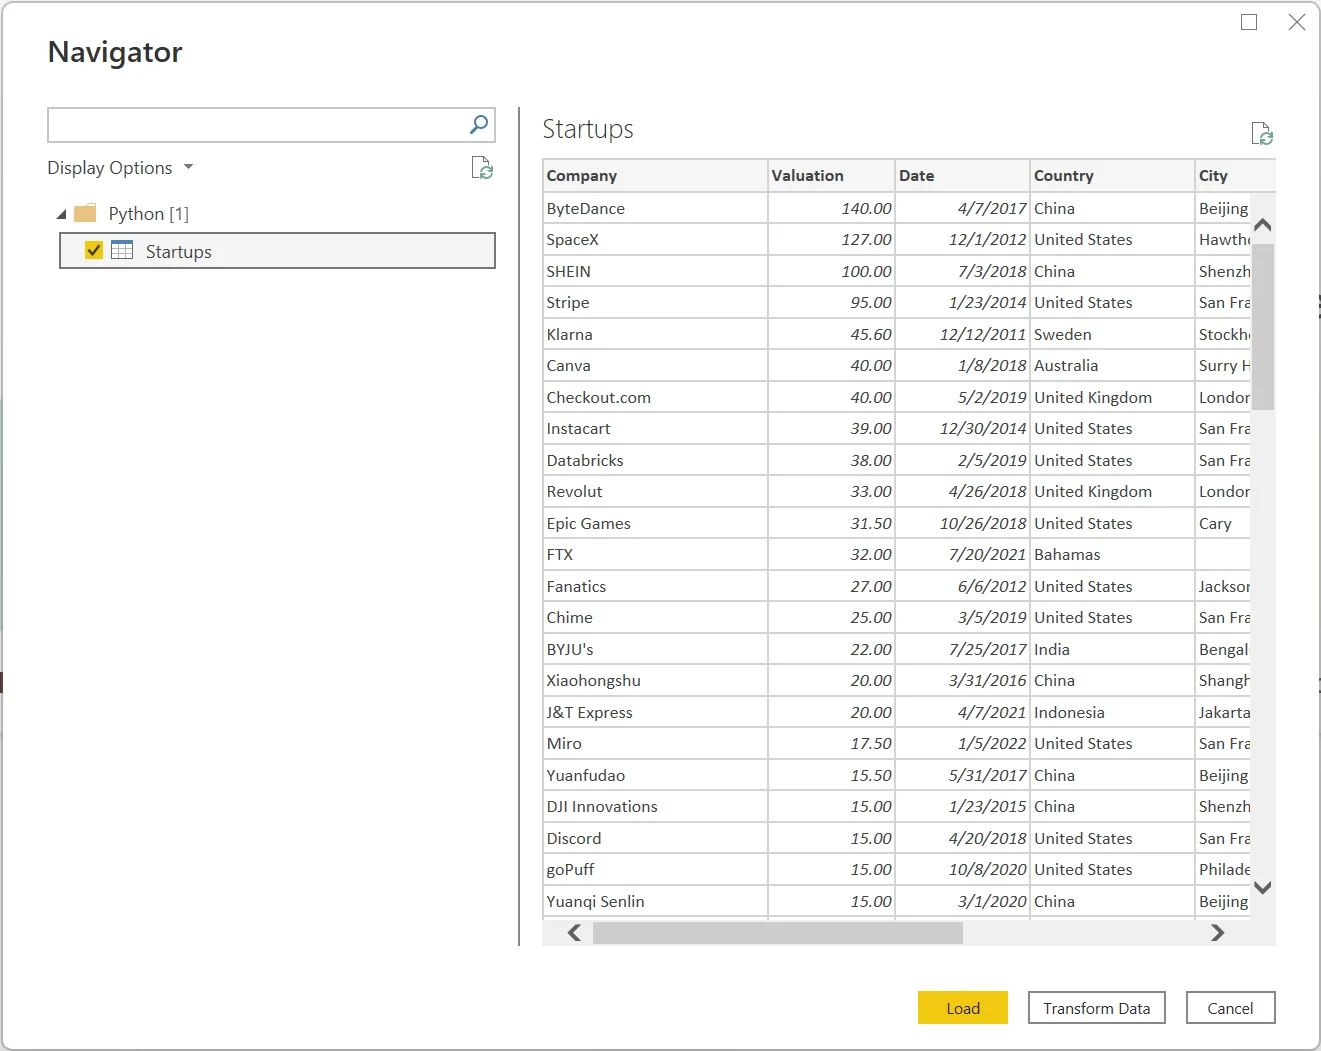Click the SHEIN company cell

655,271
